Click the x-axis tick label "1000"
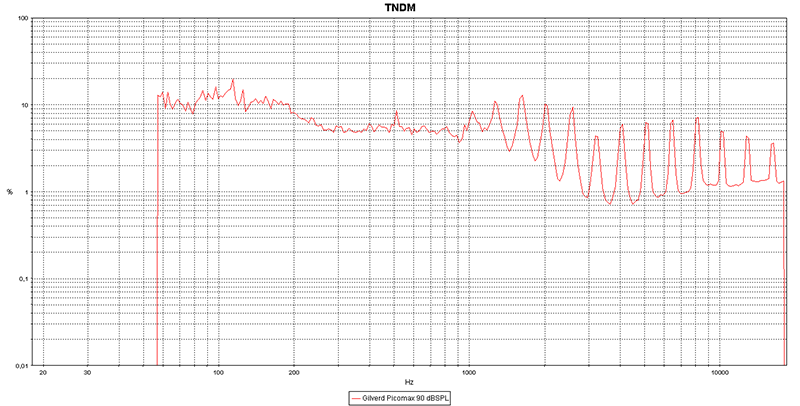This screenshot has height=406, width=800. (x=469, y=372)
